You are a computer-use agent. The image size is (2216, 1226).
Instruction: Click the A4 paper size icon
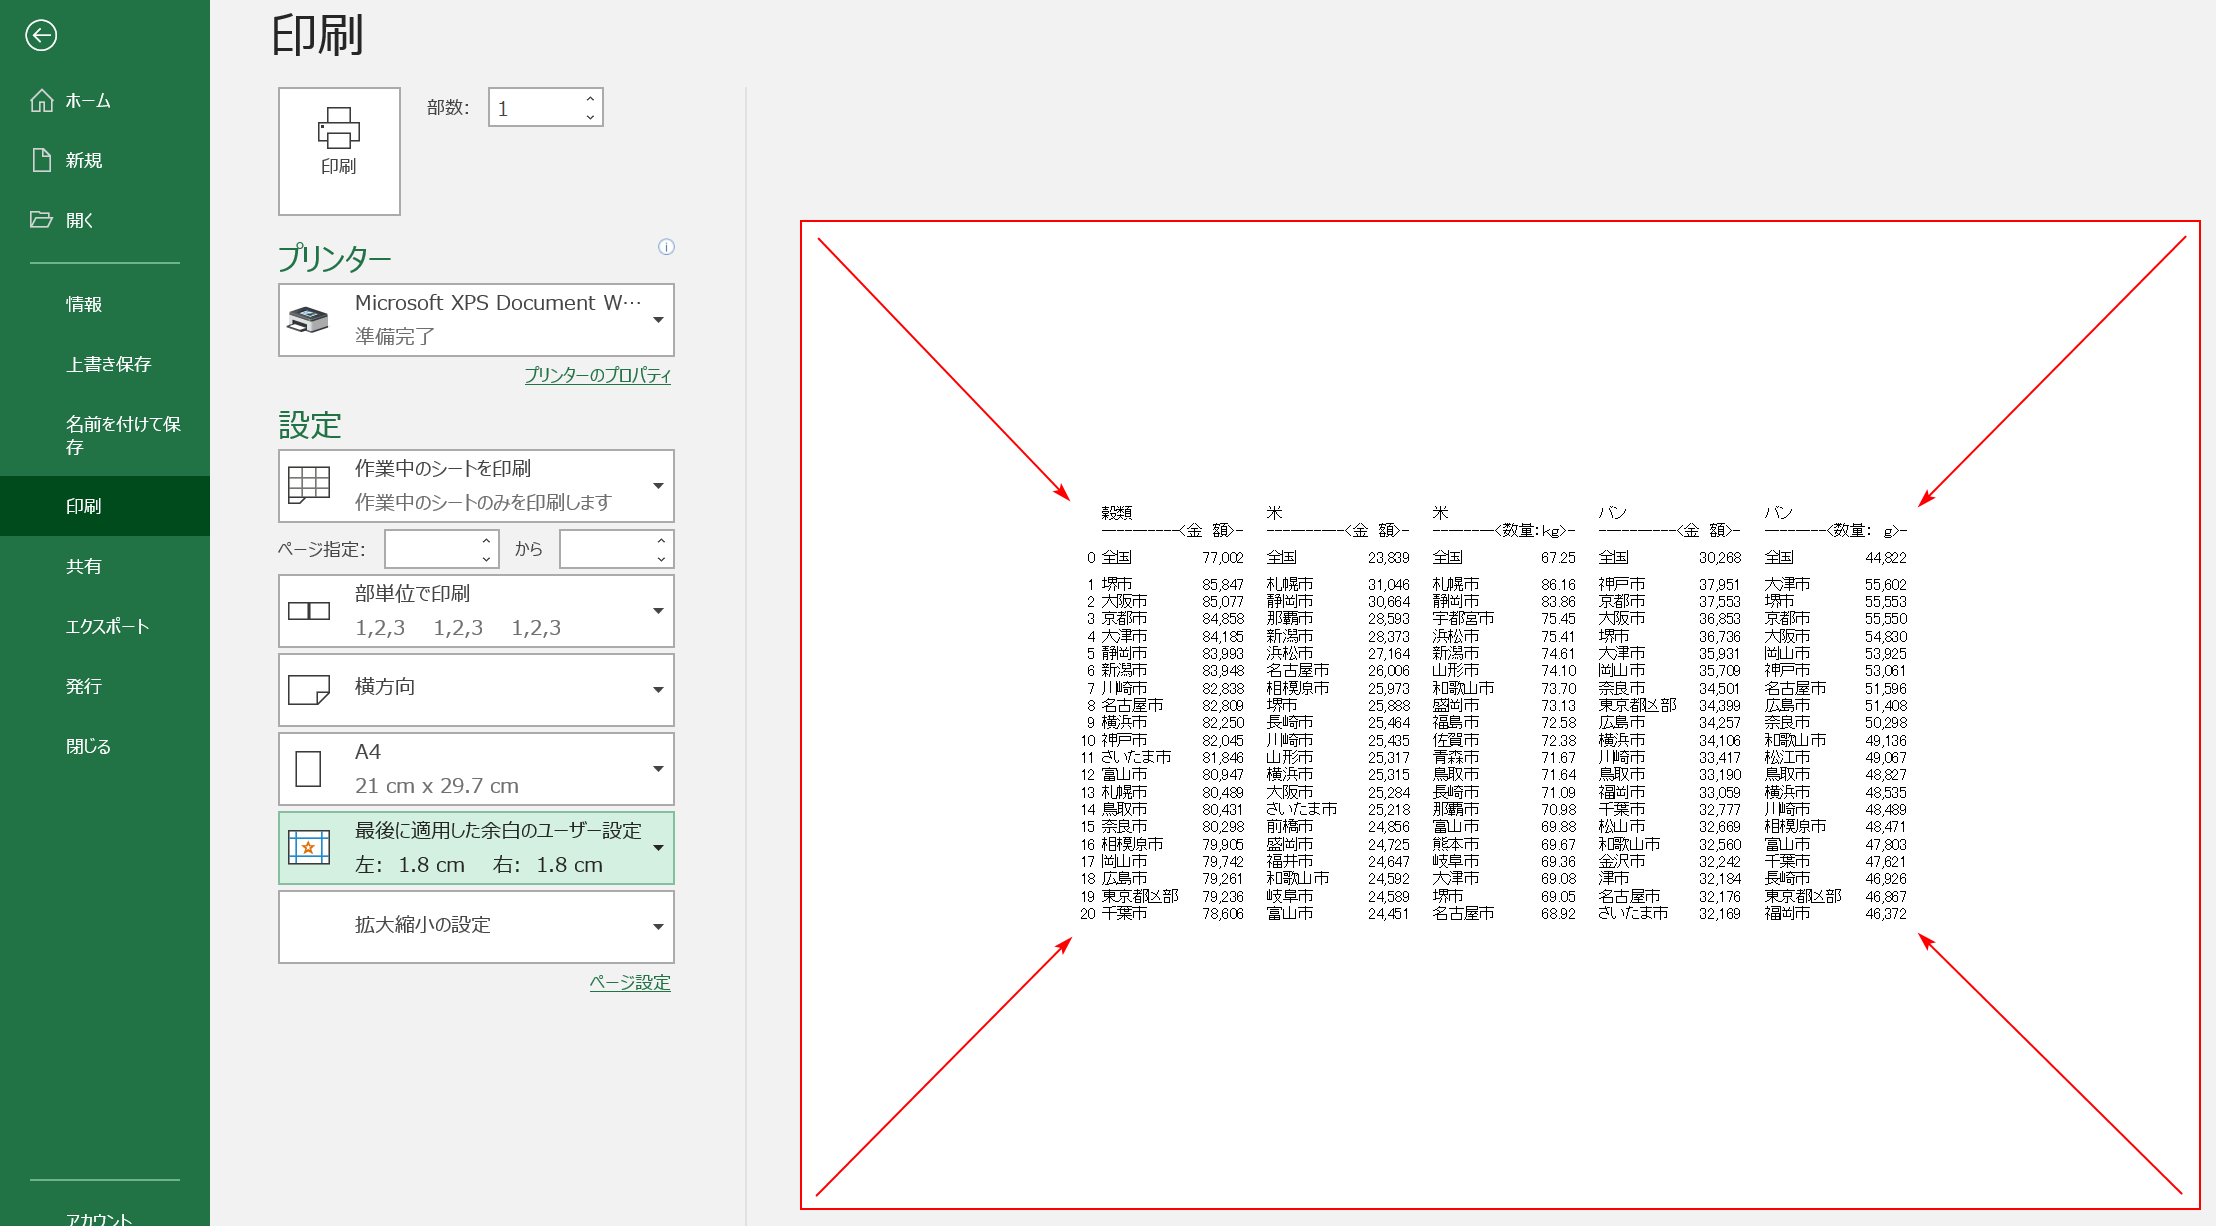coord(309,769)
